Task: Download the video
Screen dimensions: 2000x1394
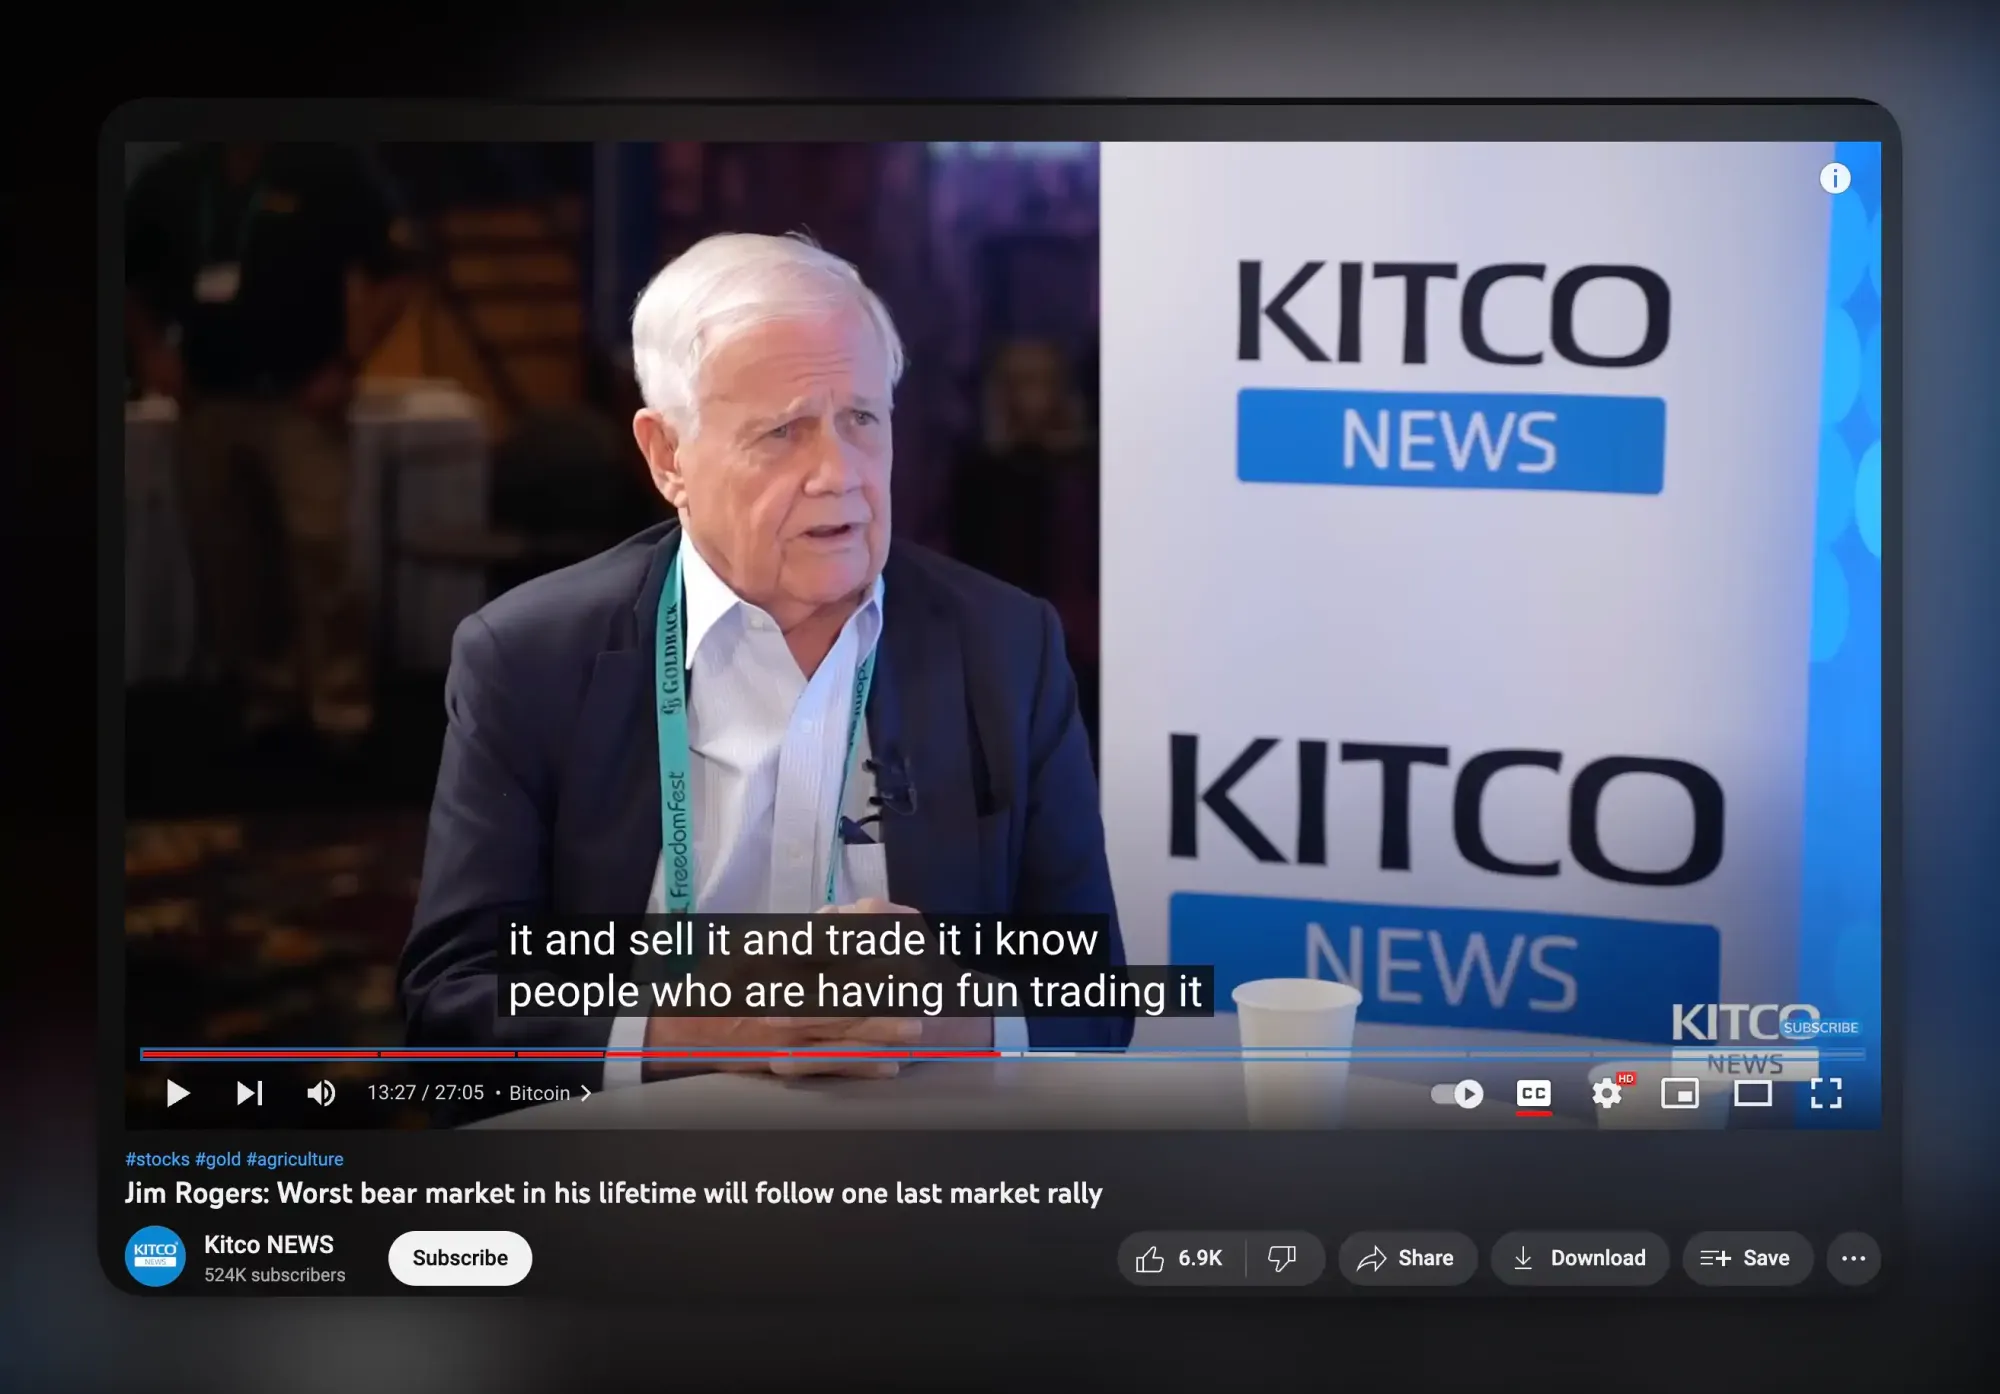Action: tap(1580, 1258)
